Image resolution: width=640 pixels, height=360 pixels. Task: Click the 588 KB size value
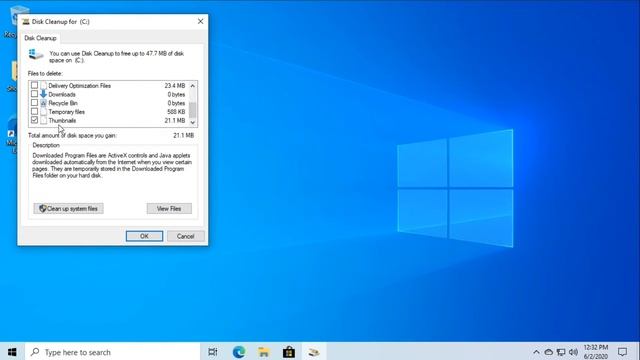pyautogui.click(x=176, y=112)
